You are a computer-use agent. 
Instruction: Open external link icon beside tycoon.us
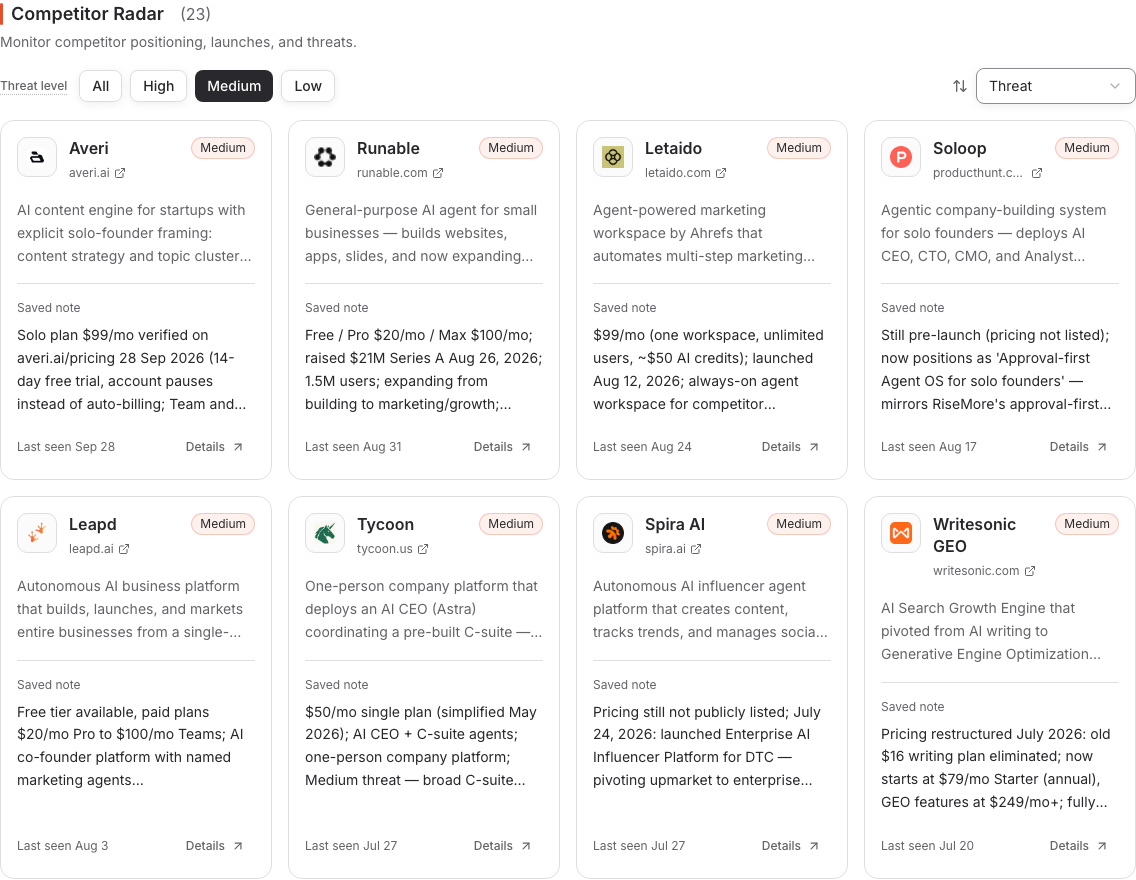tap(422, 549)
